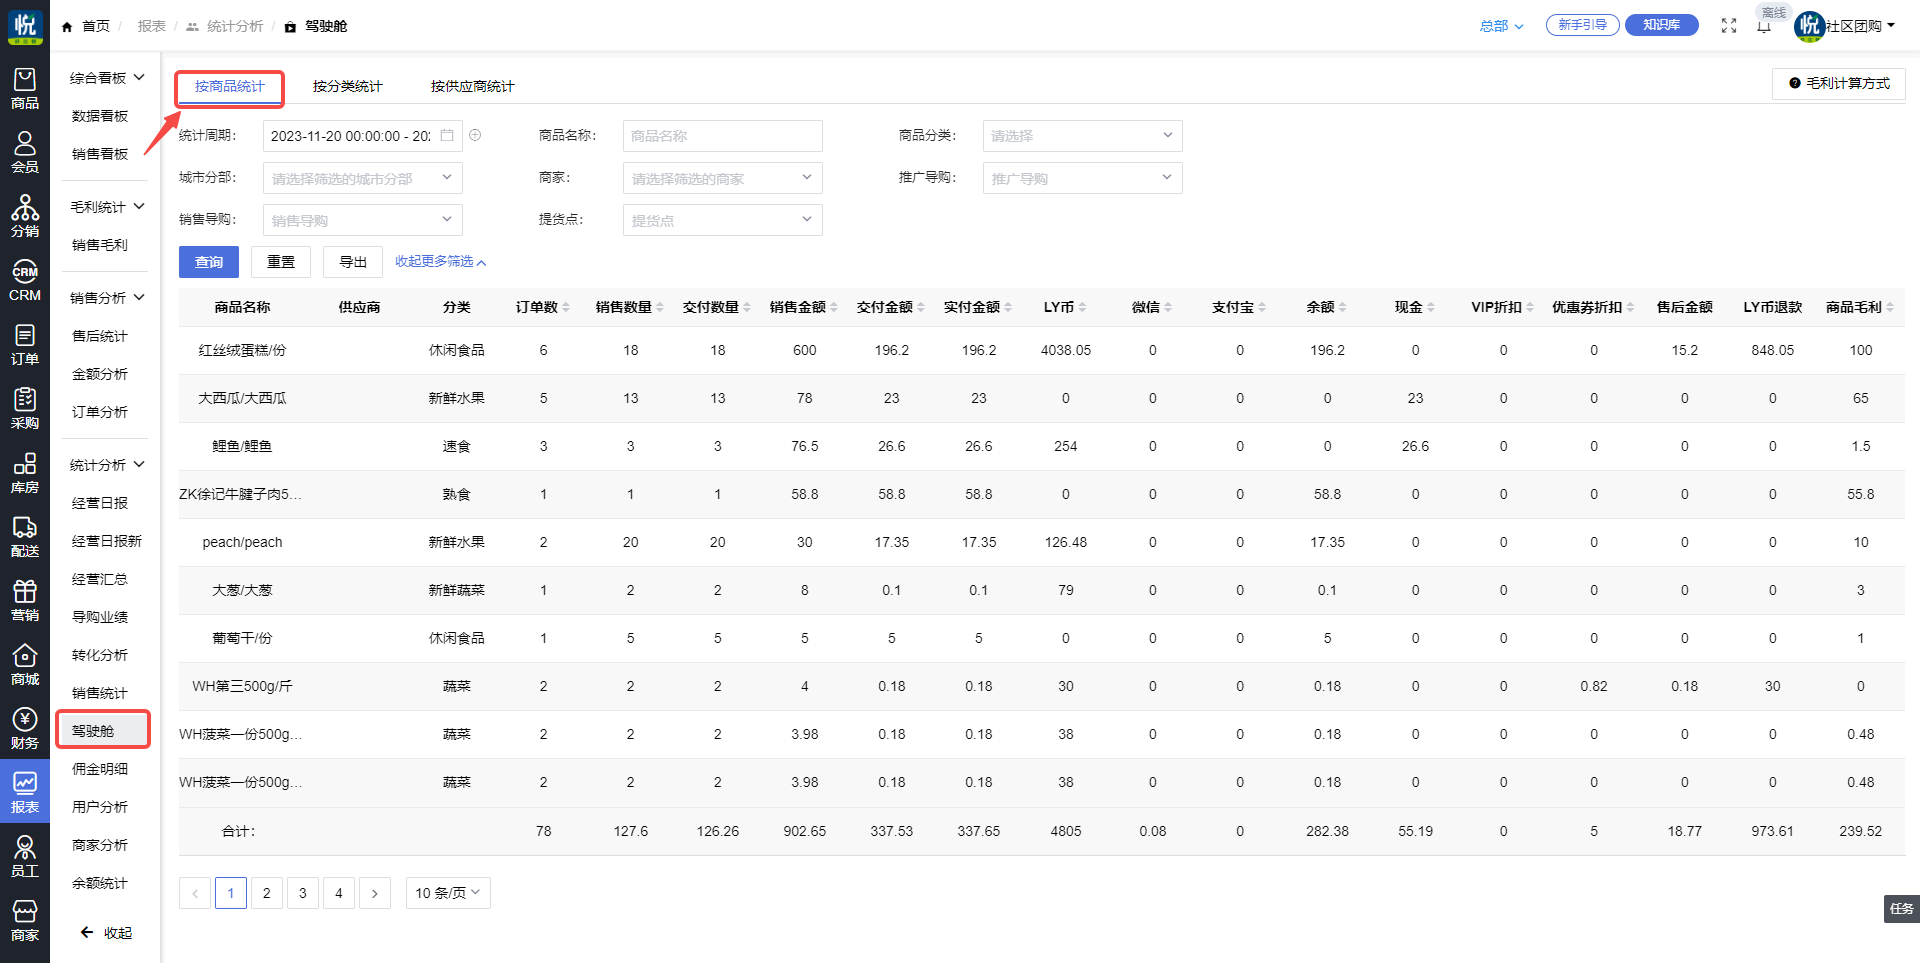This screenshot has width=1920, height=963.
Task: Open the 商品分类 dropdown
Action: click(1083, 136)
